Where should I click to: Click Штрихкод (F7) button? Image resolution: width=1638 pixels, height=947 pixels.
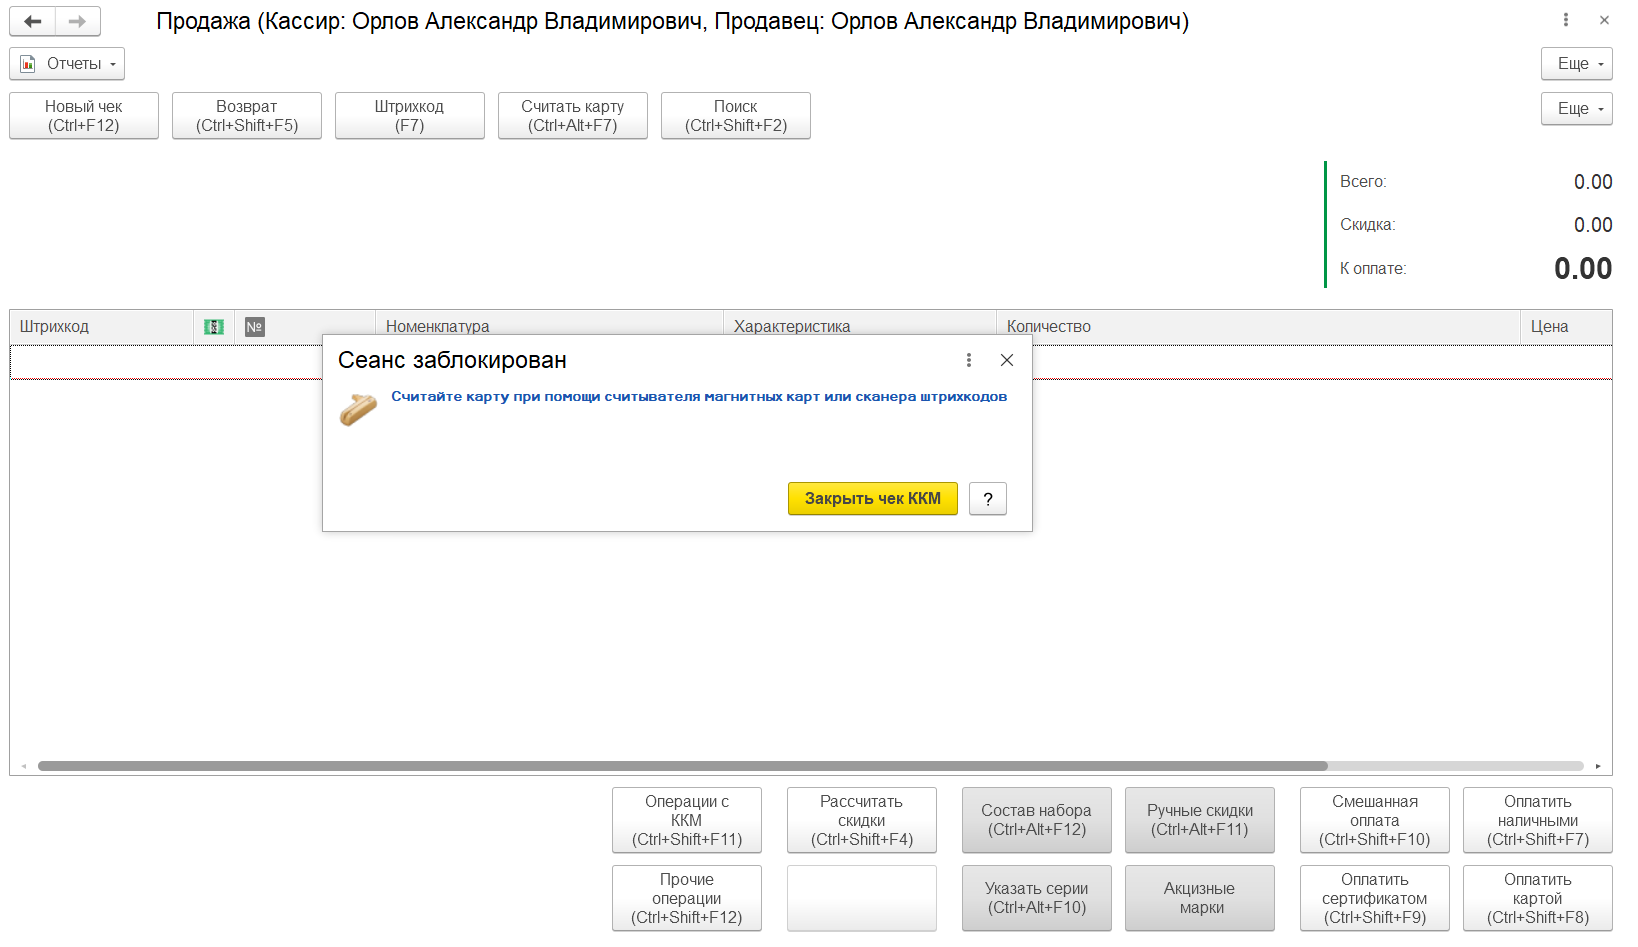click(410, 116)
